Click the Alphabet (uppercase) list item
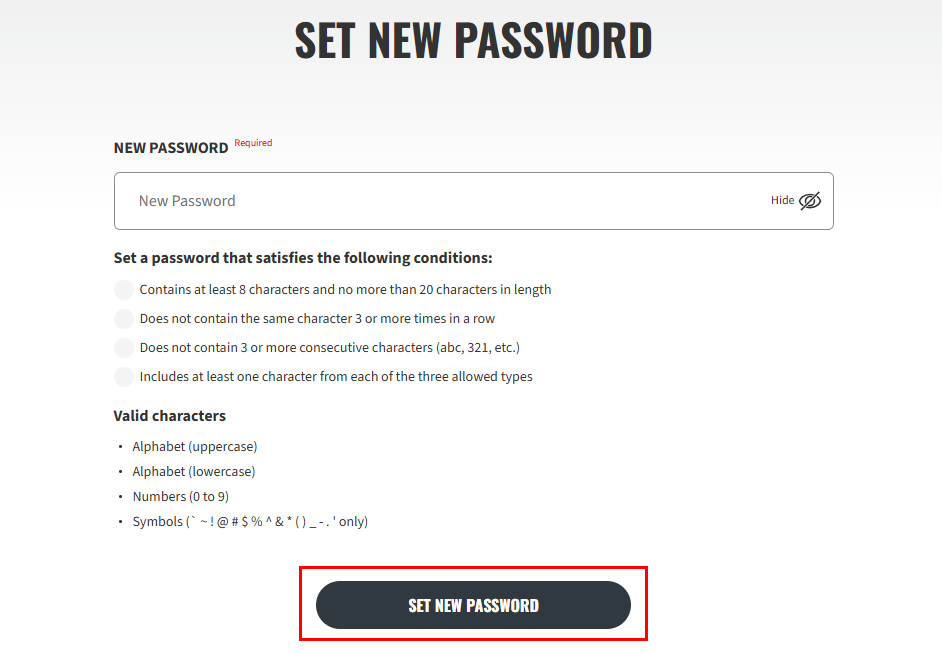Viewport: 942px width, 653px height. click(195, 446)
